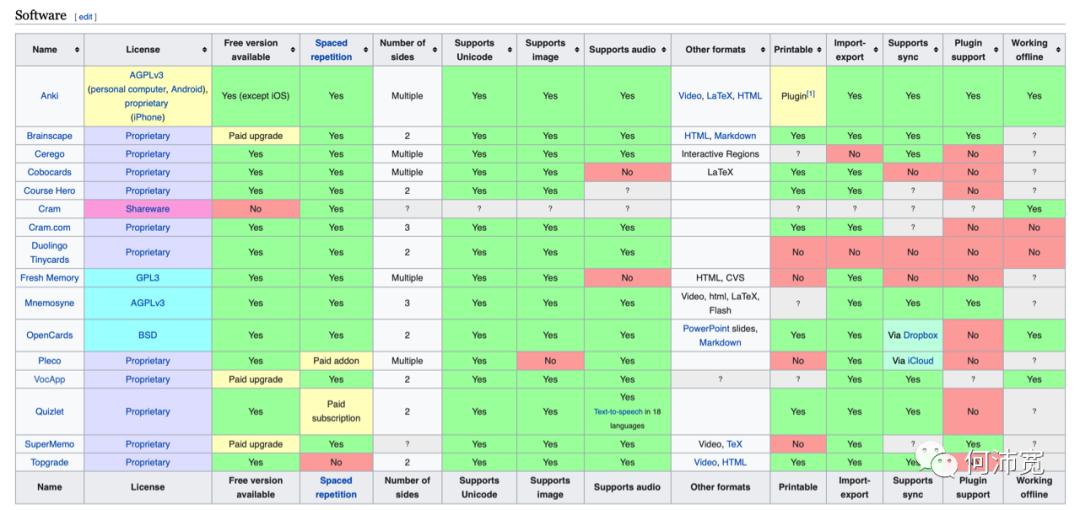
Task: Open the edit link beside Software heading
Action: pyautogui.click(x=86, y=17)
